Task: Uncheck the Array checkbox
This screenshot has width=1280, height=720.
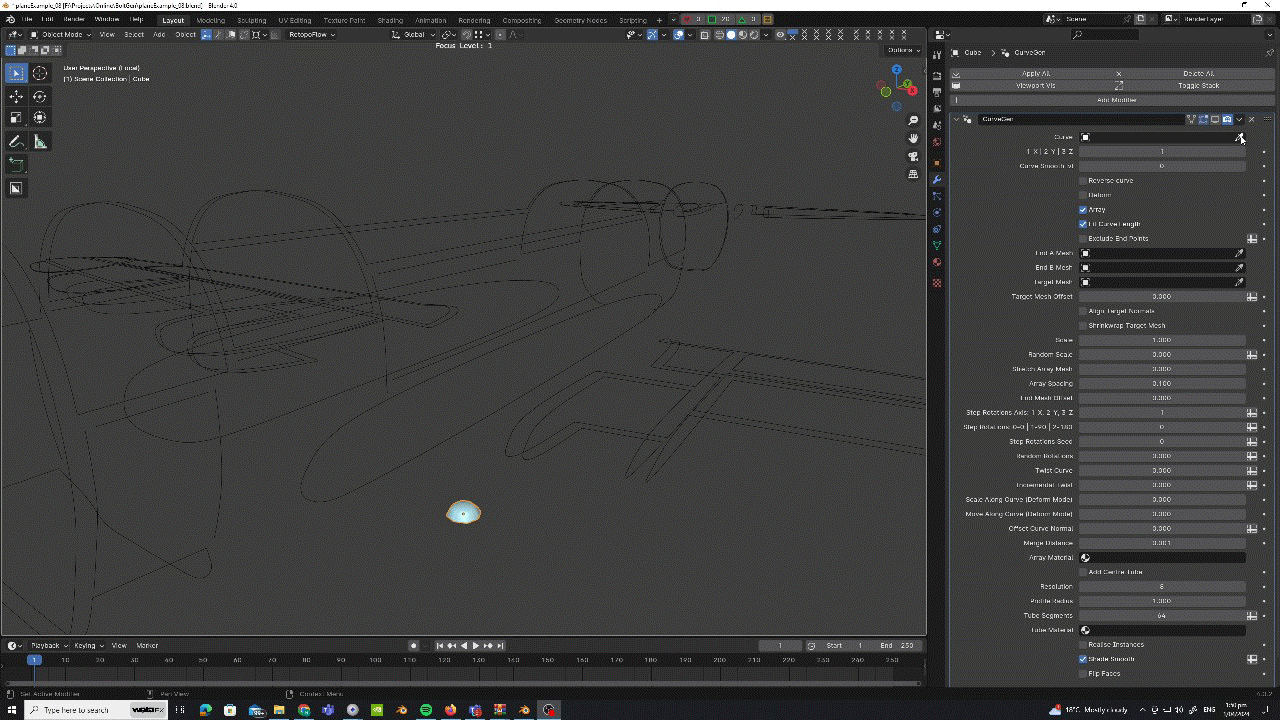Action: tap(1083, 210)
